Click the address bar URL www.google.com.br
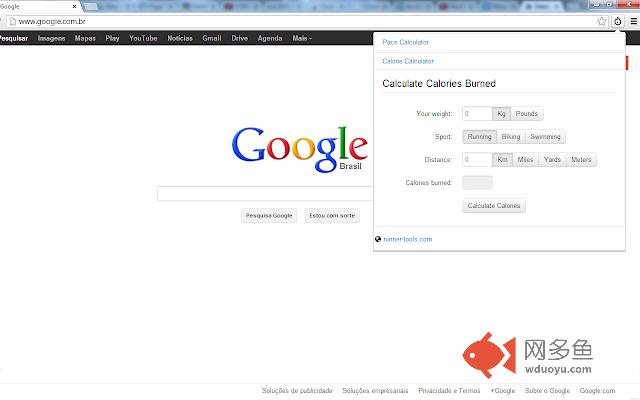The width and height of the screenshot is (640, 400). (x=52, y=21)
